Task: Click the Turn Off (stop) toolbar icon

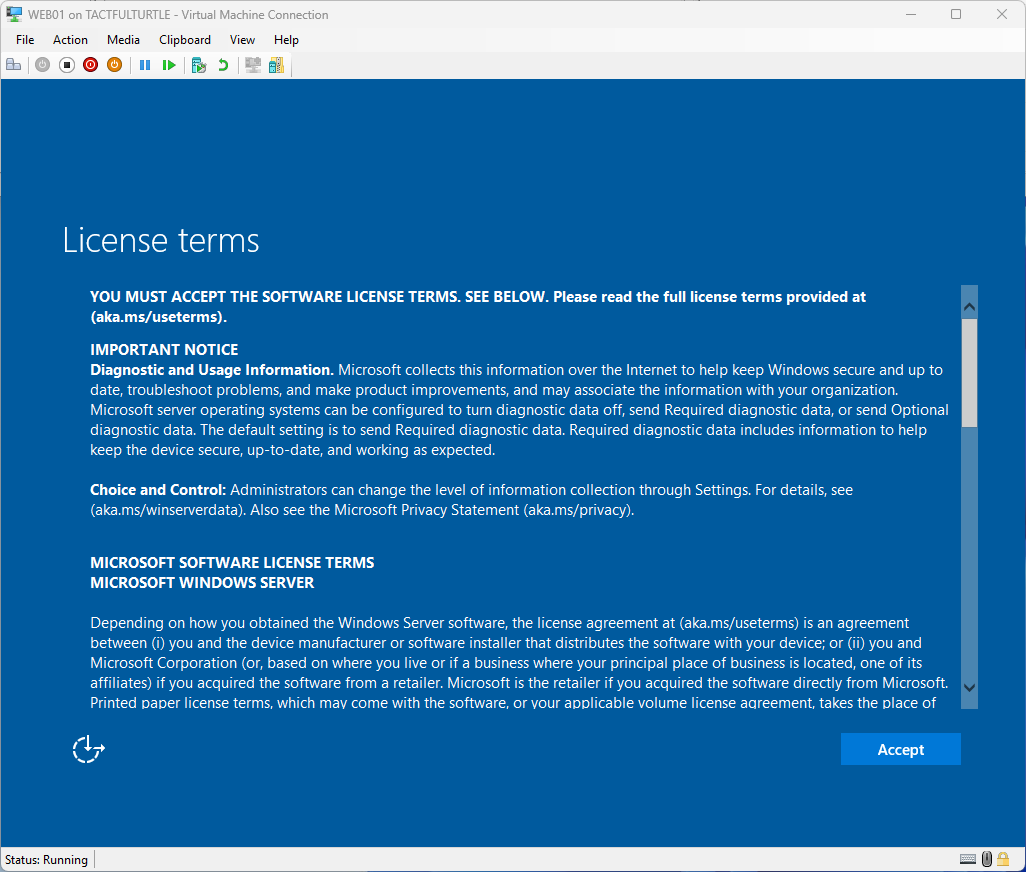Action: point(66,65)
